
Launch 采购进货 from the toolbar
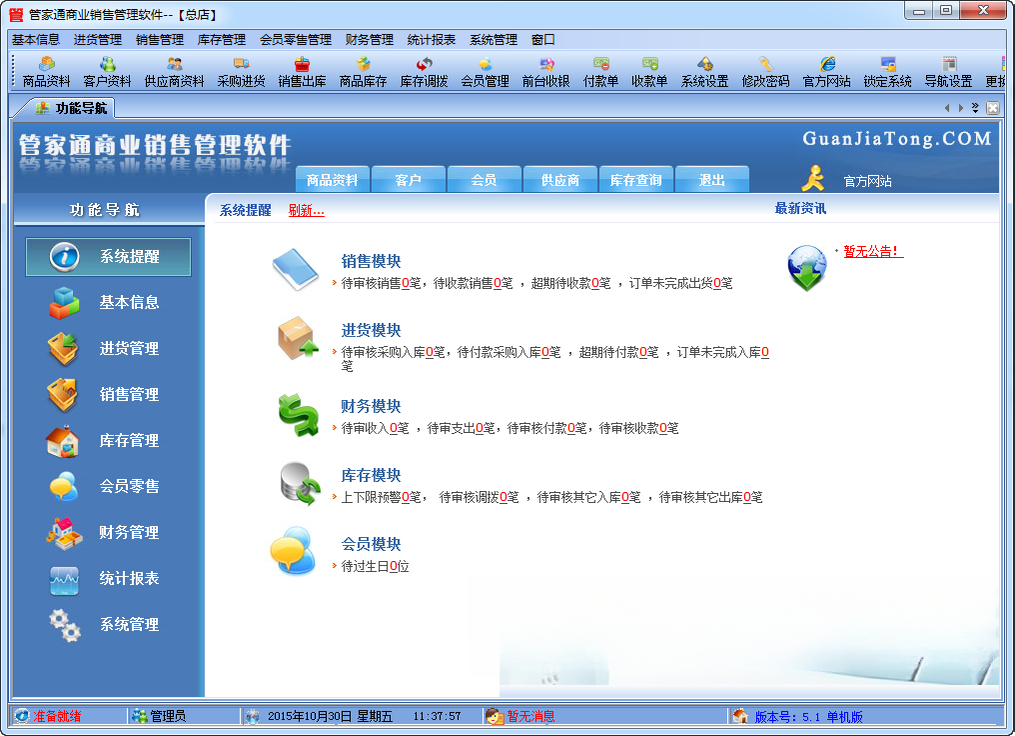(x=241, y=72)
